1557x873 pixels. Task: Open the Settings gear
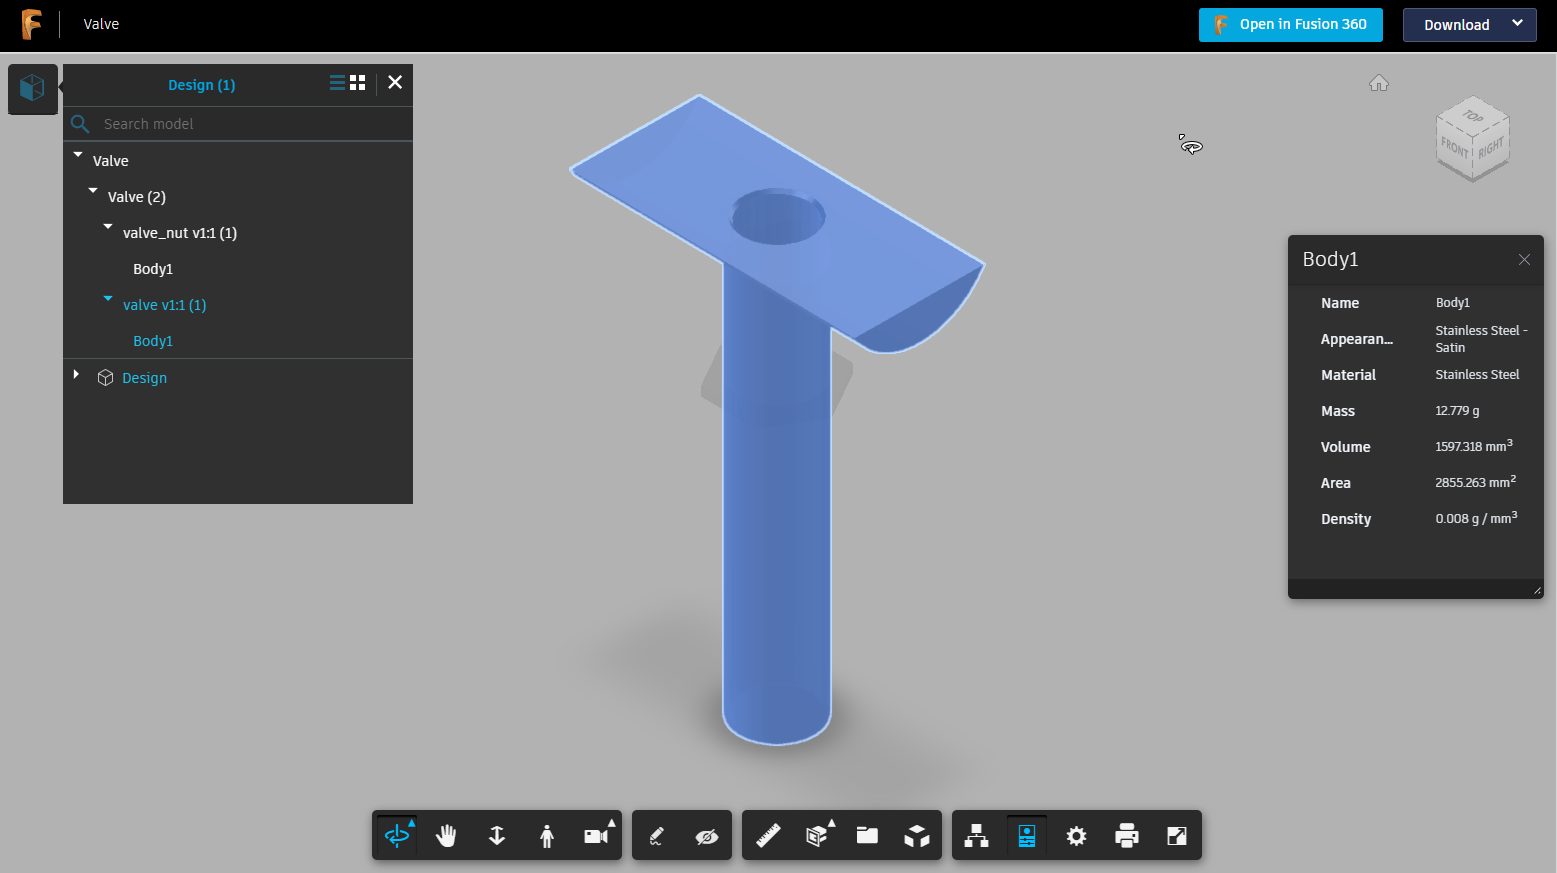tap(1077, 835)
